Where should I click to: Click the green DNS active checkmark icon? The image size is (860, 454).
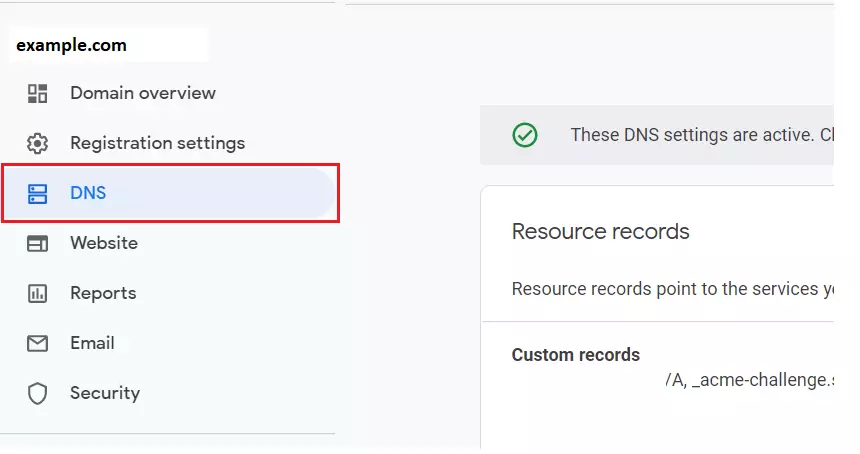525,135
